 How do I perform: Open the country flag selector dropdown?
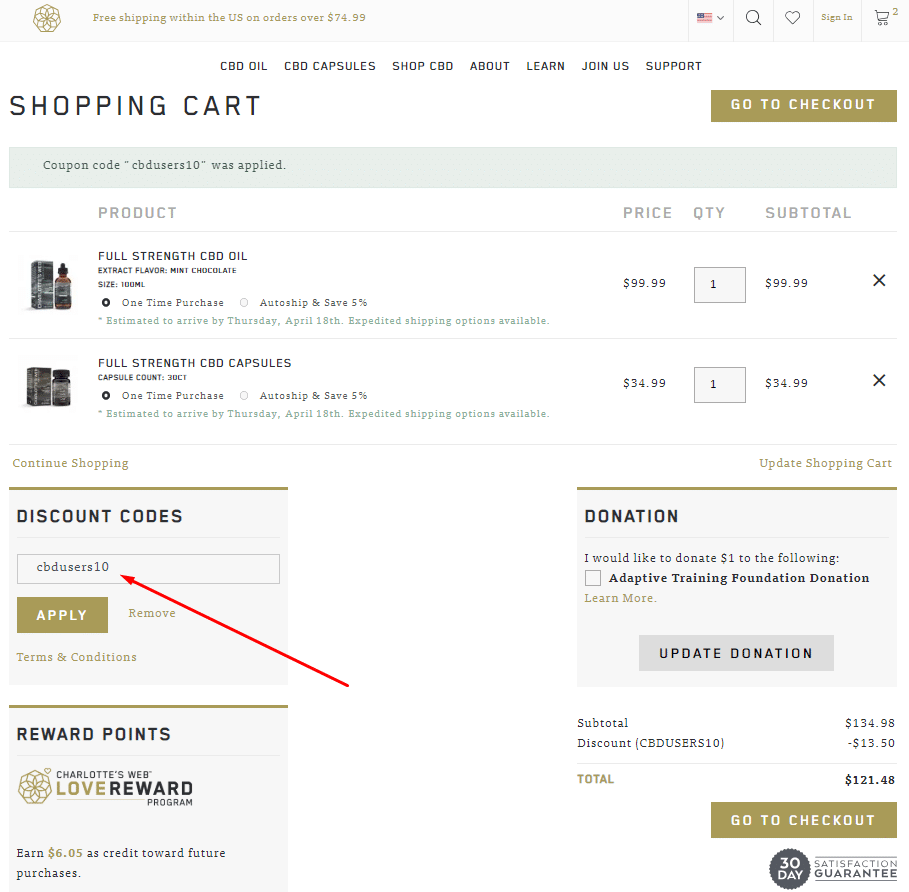pyautogui.click(x=710, y=18)
